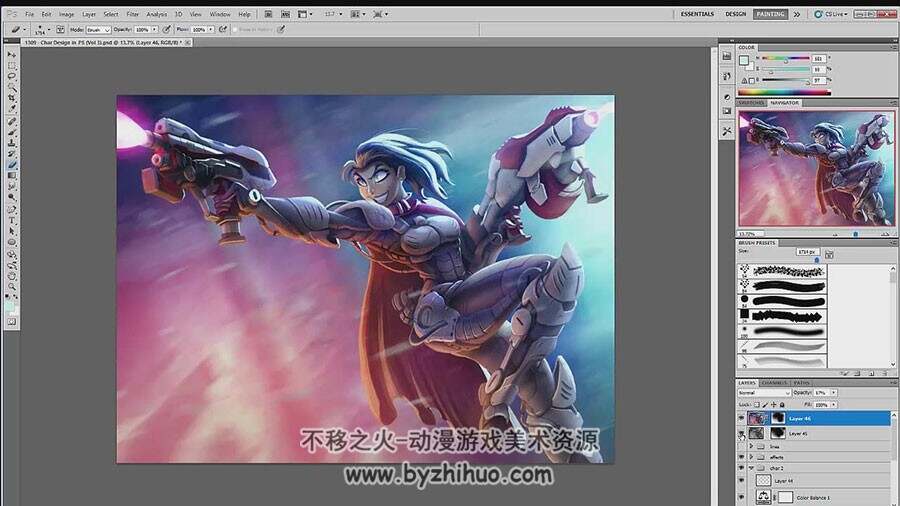This screenshot has height=506, width=900.
Task: Show more workspaces chevron
Action: (x=797, y=14)
